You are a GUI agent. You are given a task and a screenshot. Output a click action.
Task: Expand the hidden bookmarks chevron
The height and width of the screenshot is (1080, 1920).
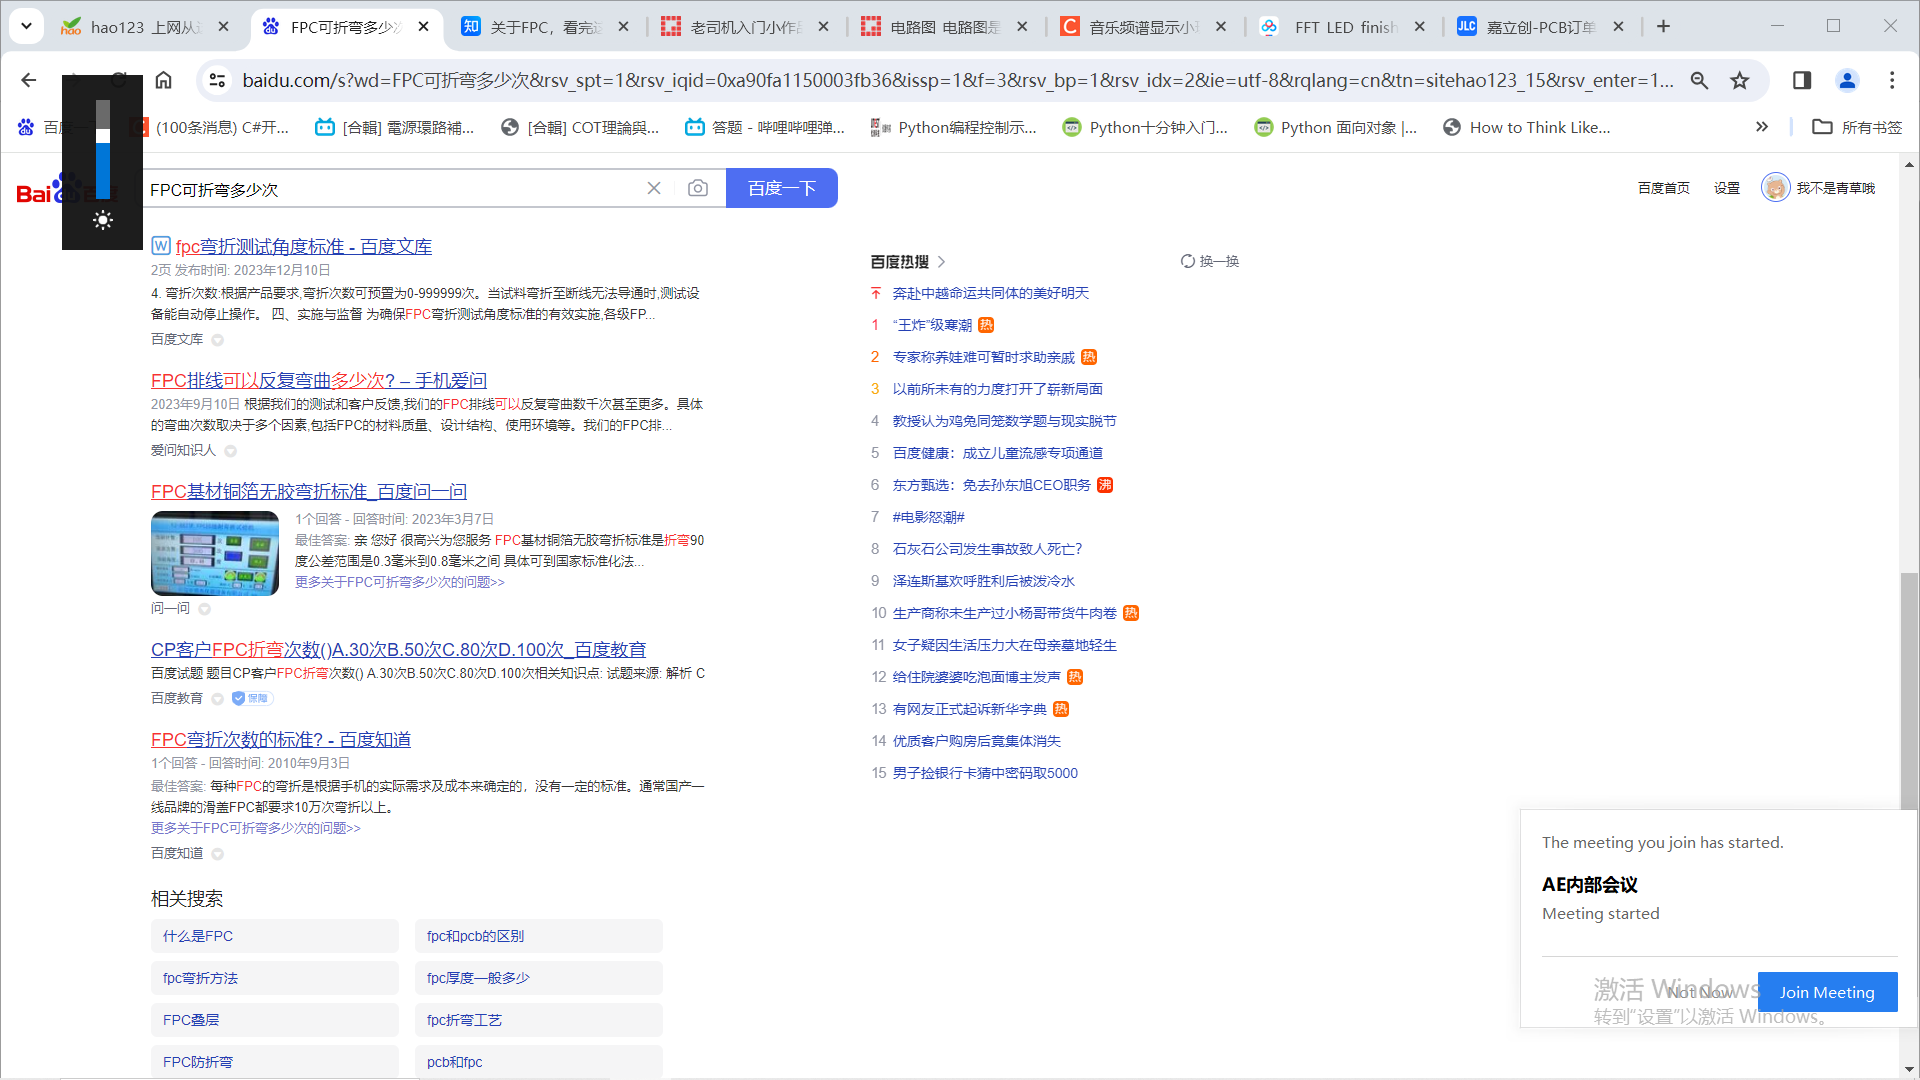coord(1762,127)
